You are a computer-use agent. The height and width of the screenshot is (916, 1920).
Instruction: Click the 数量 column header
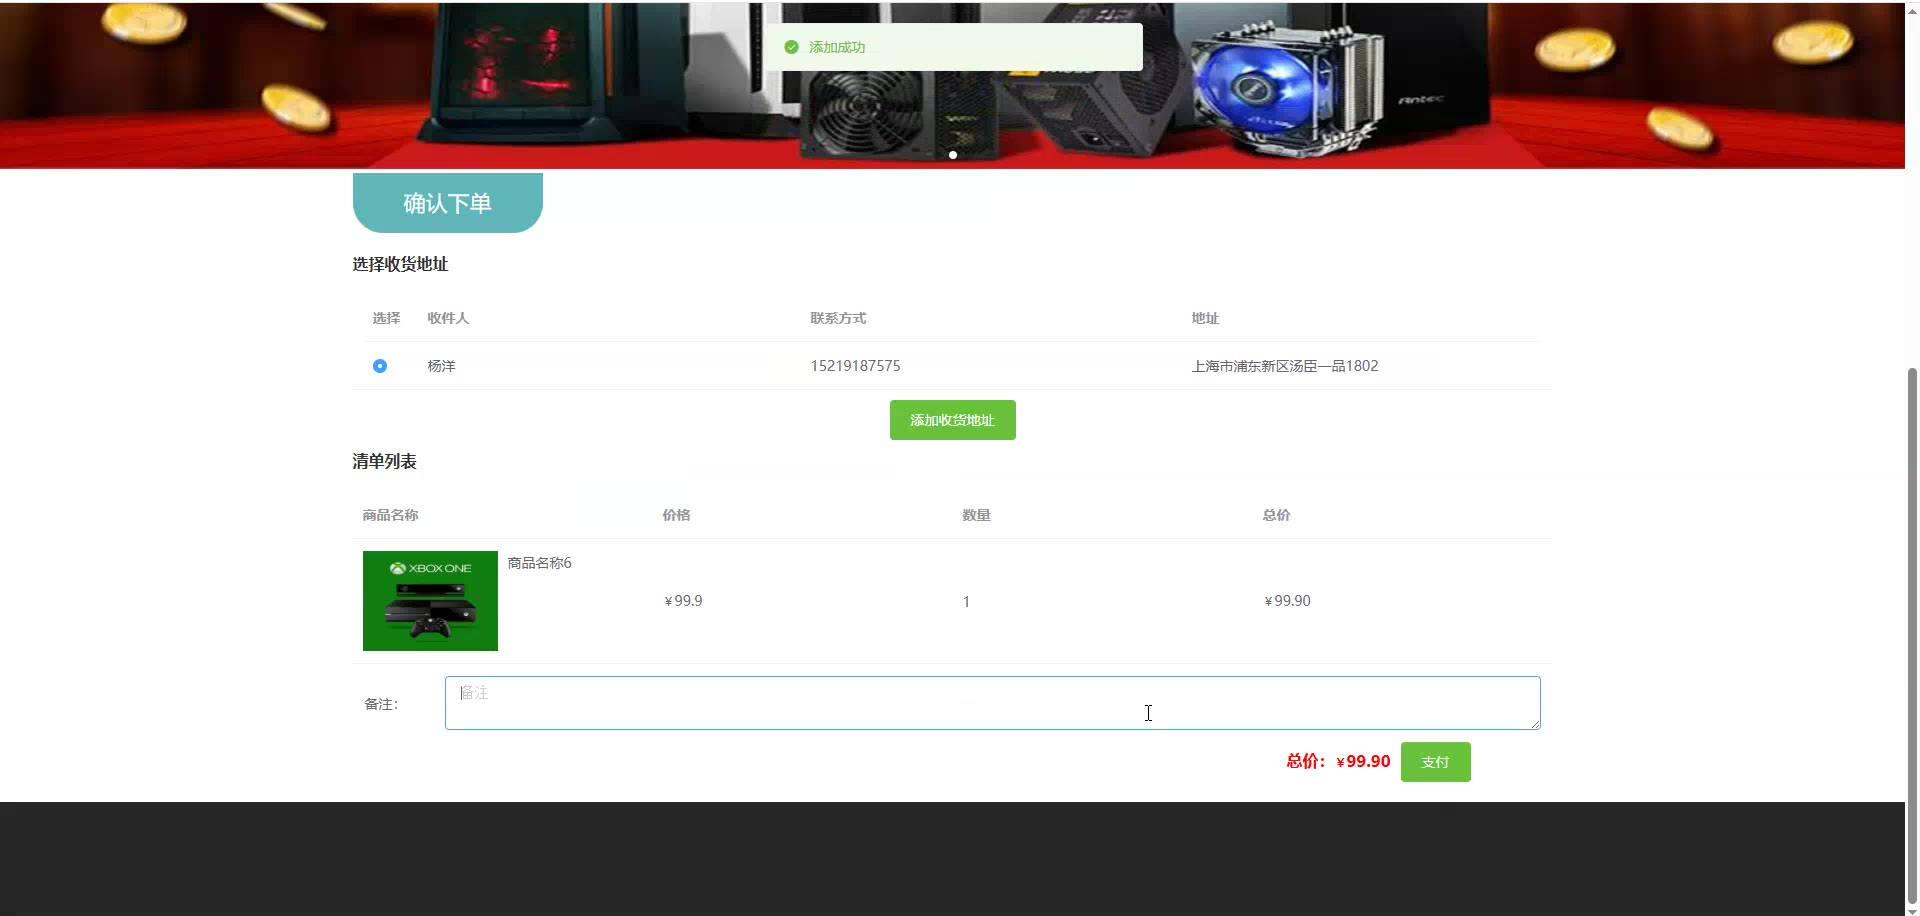976,515
